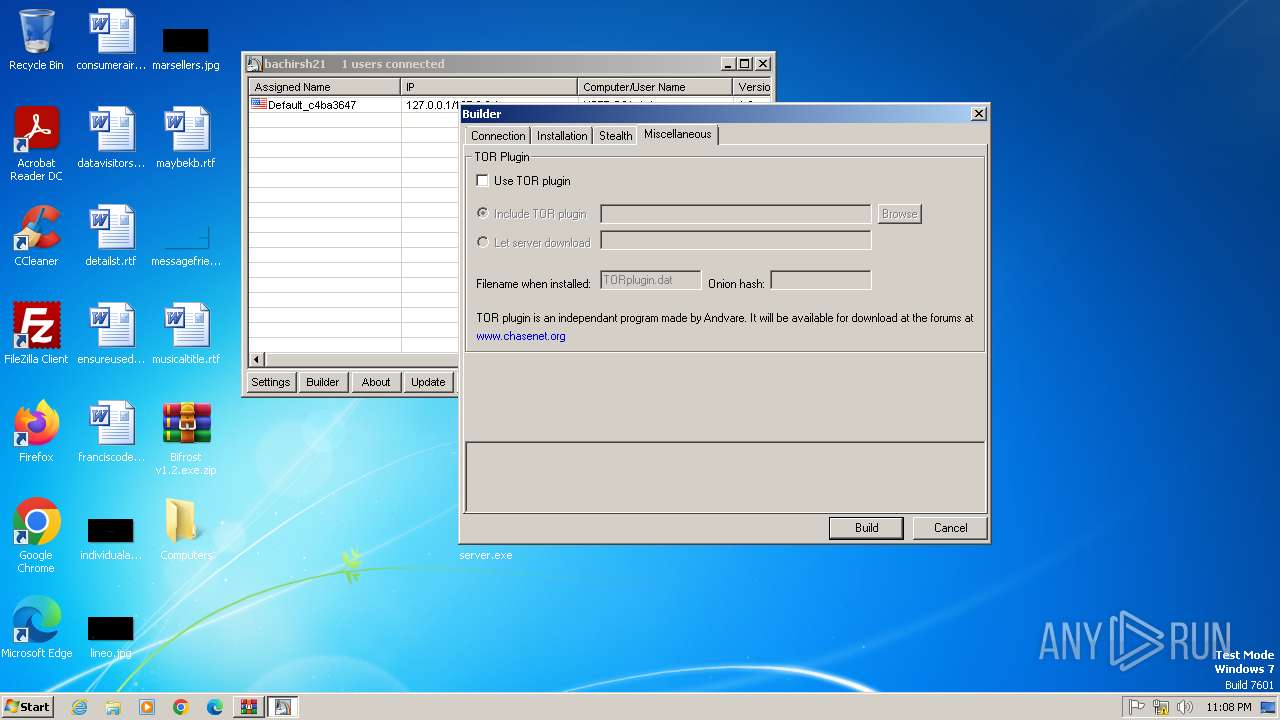The image size is (1280, 720).
Task: Switch to the Installation tab
Action: [562, 136]
